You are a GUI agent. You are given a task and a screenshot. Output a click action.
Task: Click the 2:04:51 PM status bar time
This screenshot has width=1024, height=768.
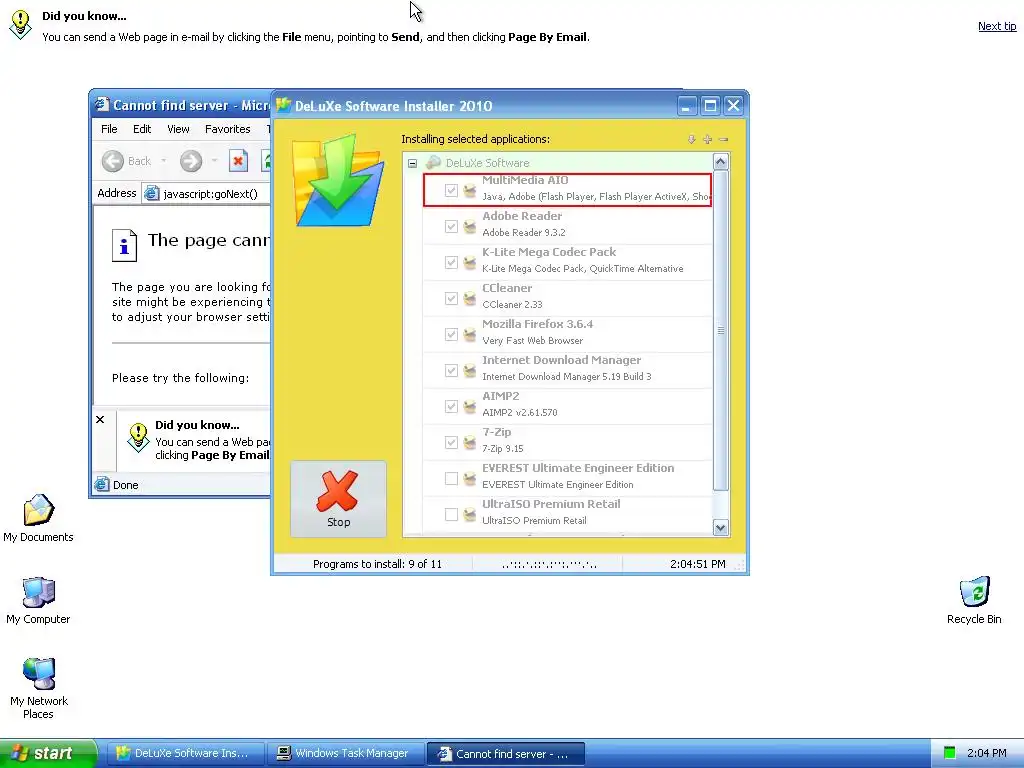pos(697,564)
